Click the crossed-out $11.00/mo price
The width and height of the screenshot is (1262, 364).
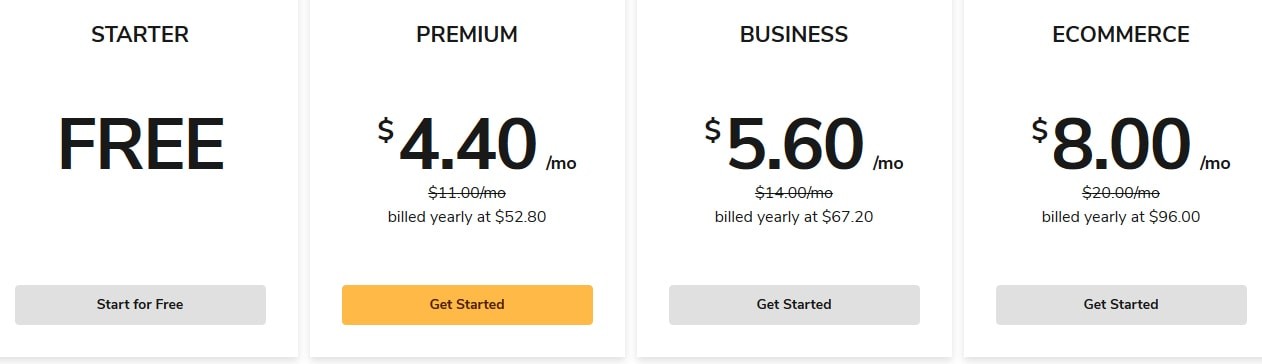click(x=467, y=193)
